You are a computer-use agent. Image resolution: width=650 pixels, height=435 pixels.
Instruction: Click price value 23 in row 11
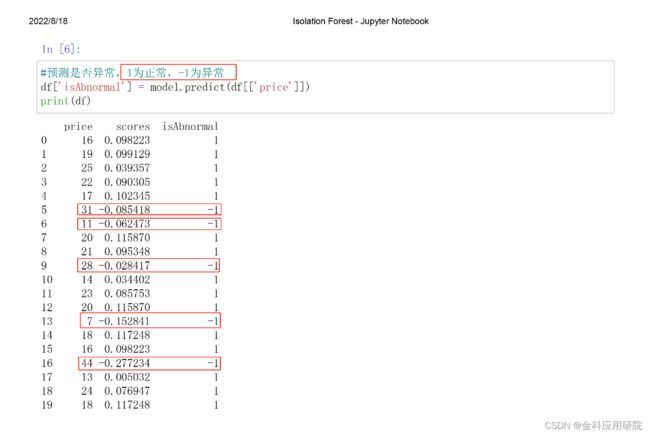click(87, 294)
